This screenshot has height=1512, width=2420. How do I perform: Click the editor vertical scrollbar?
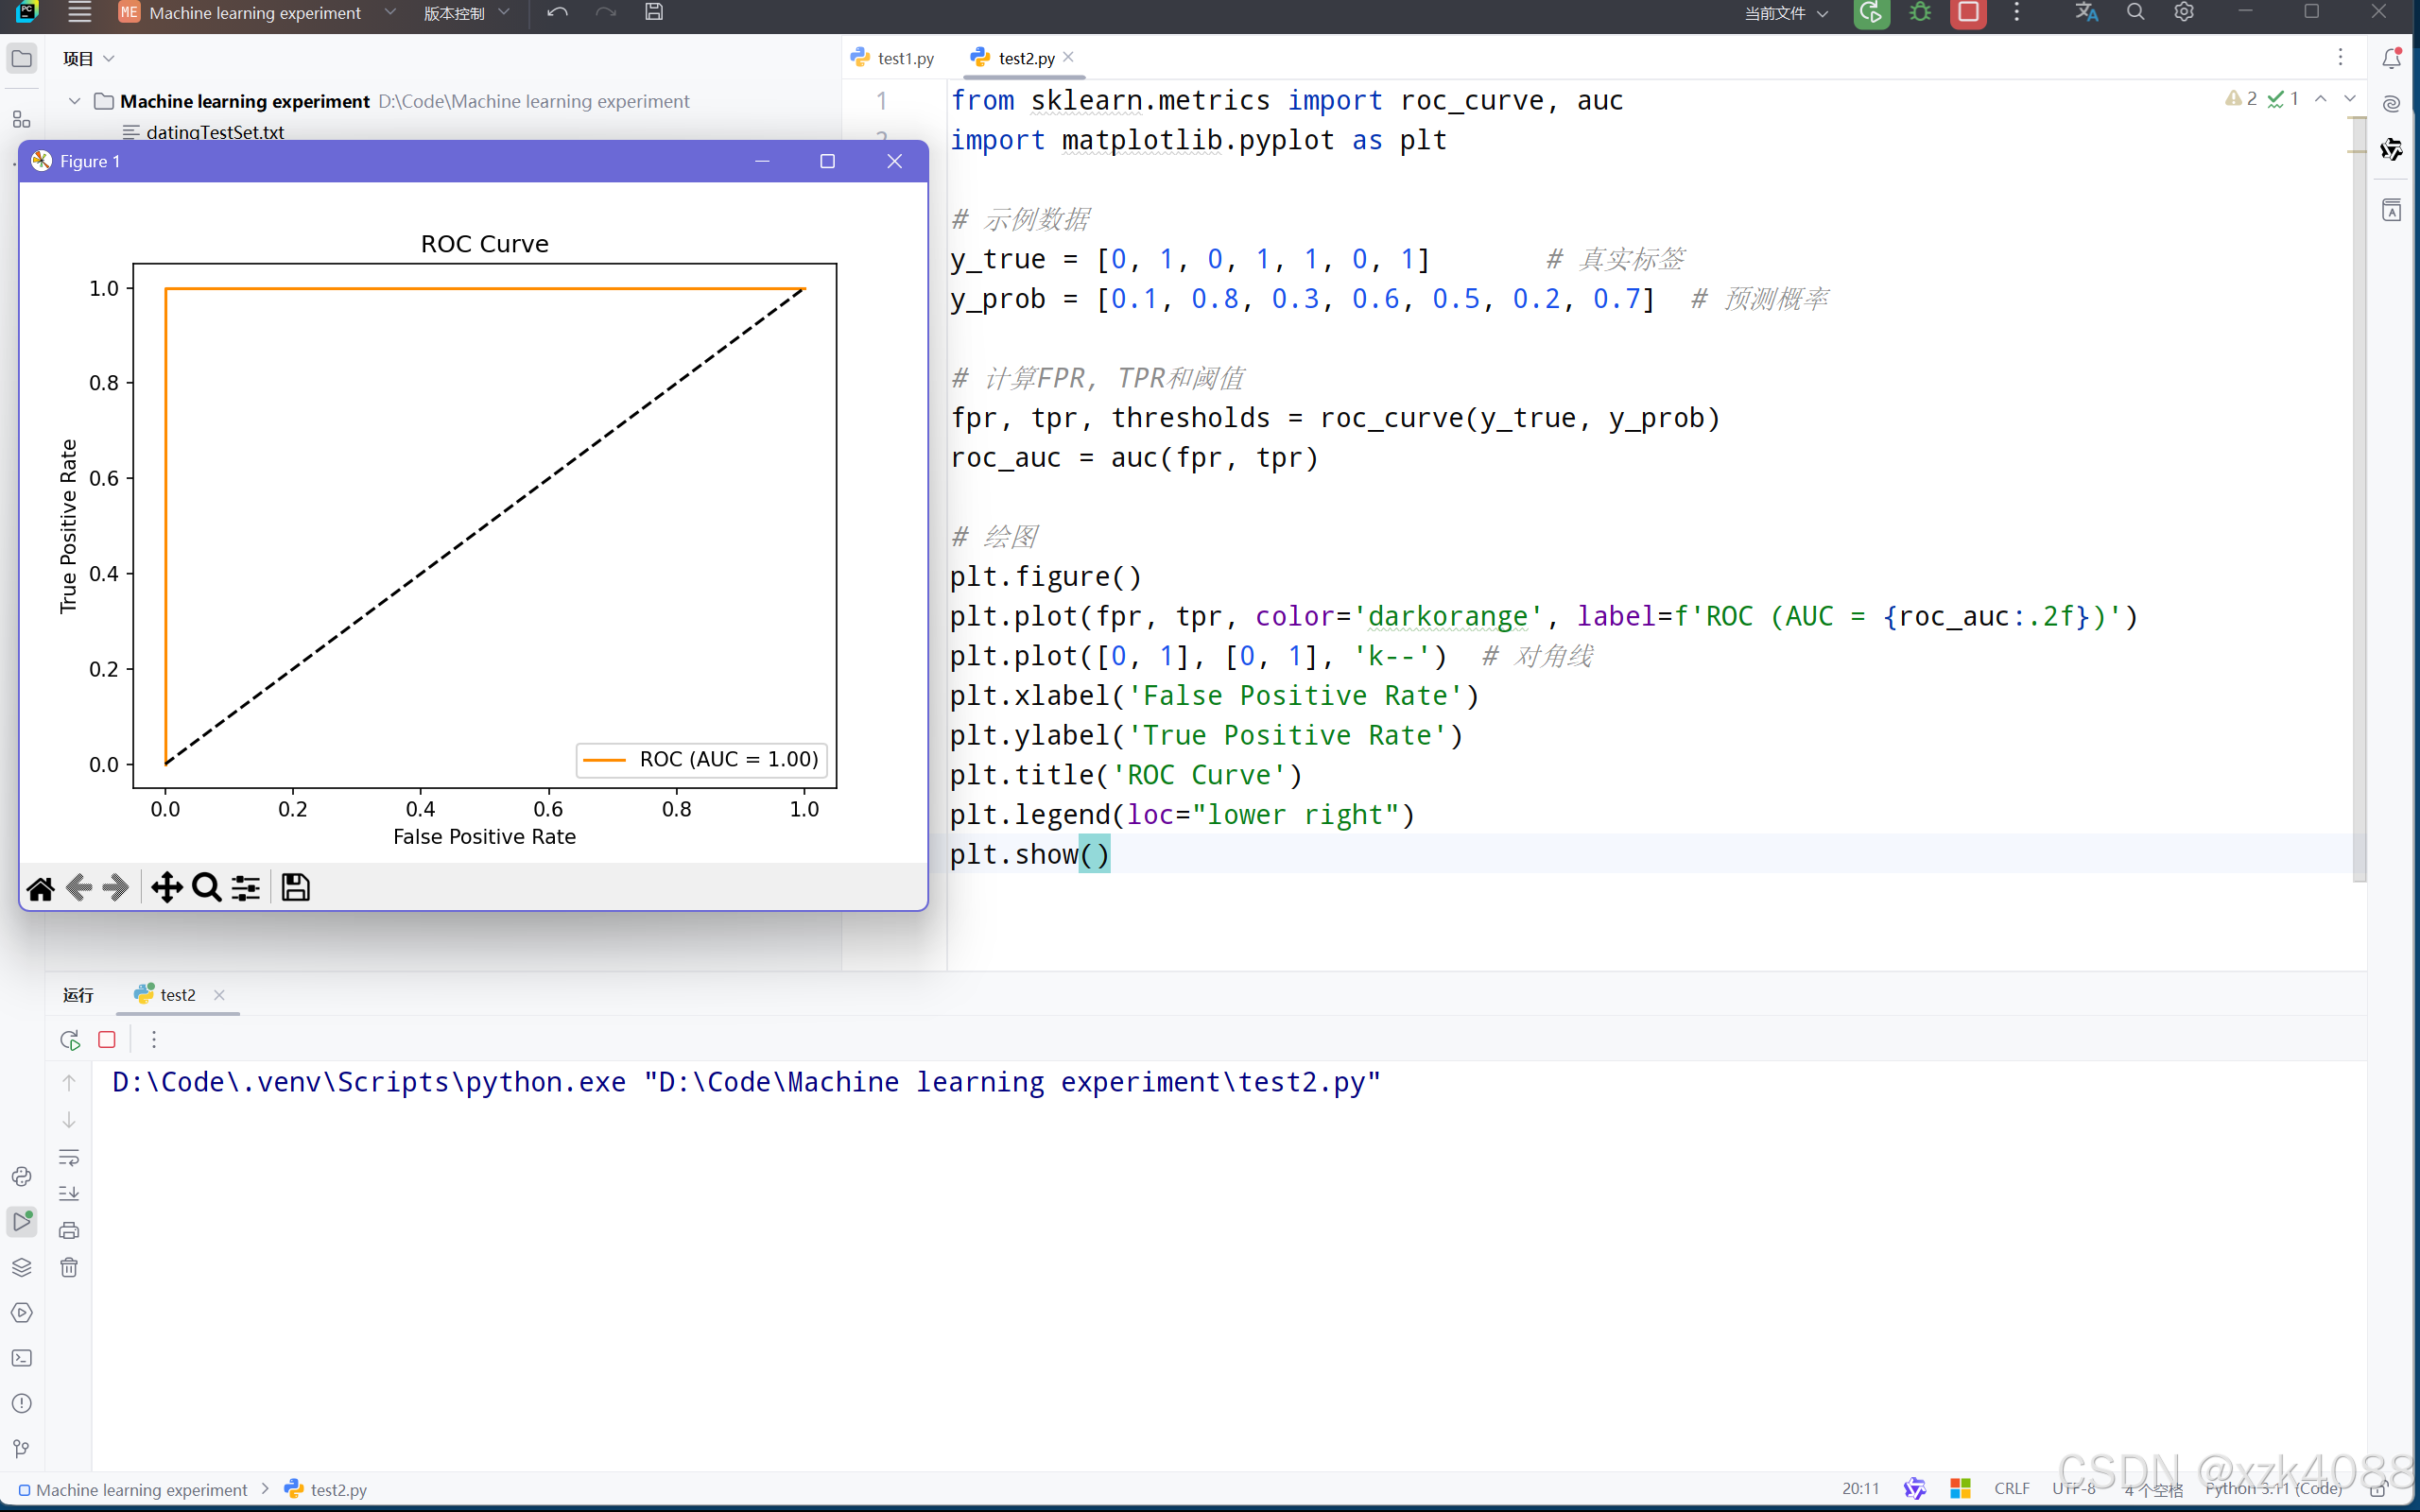[2359, 500]
